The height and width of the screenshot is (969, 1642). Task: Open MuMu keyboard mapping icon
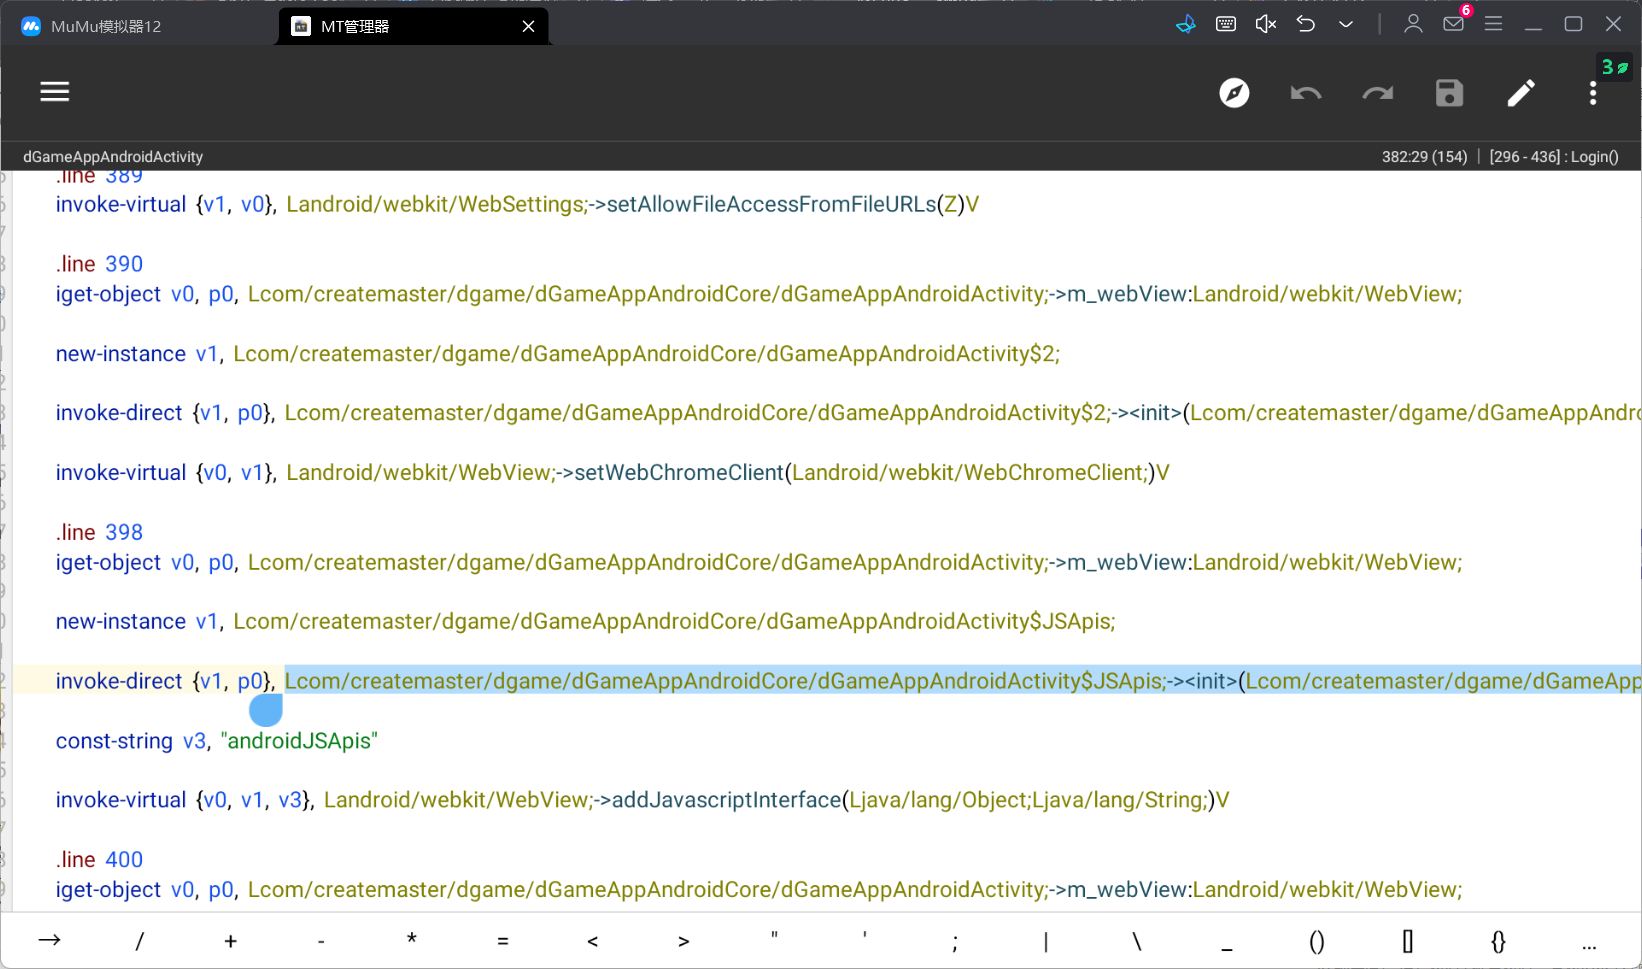click(x=1226, y=24)
